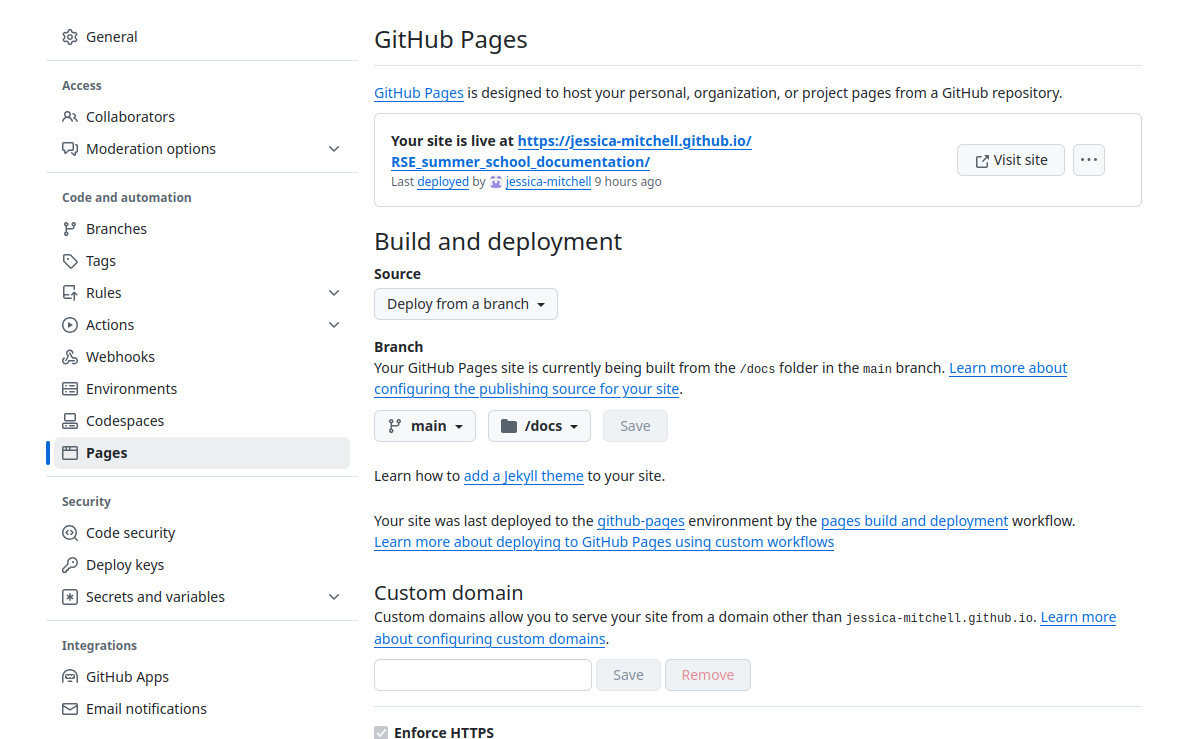Screen dimensions: 1201x739
Task: Click the GitHub Apps icon
Action: [70, 677]
